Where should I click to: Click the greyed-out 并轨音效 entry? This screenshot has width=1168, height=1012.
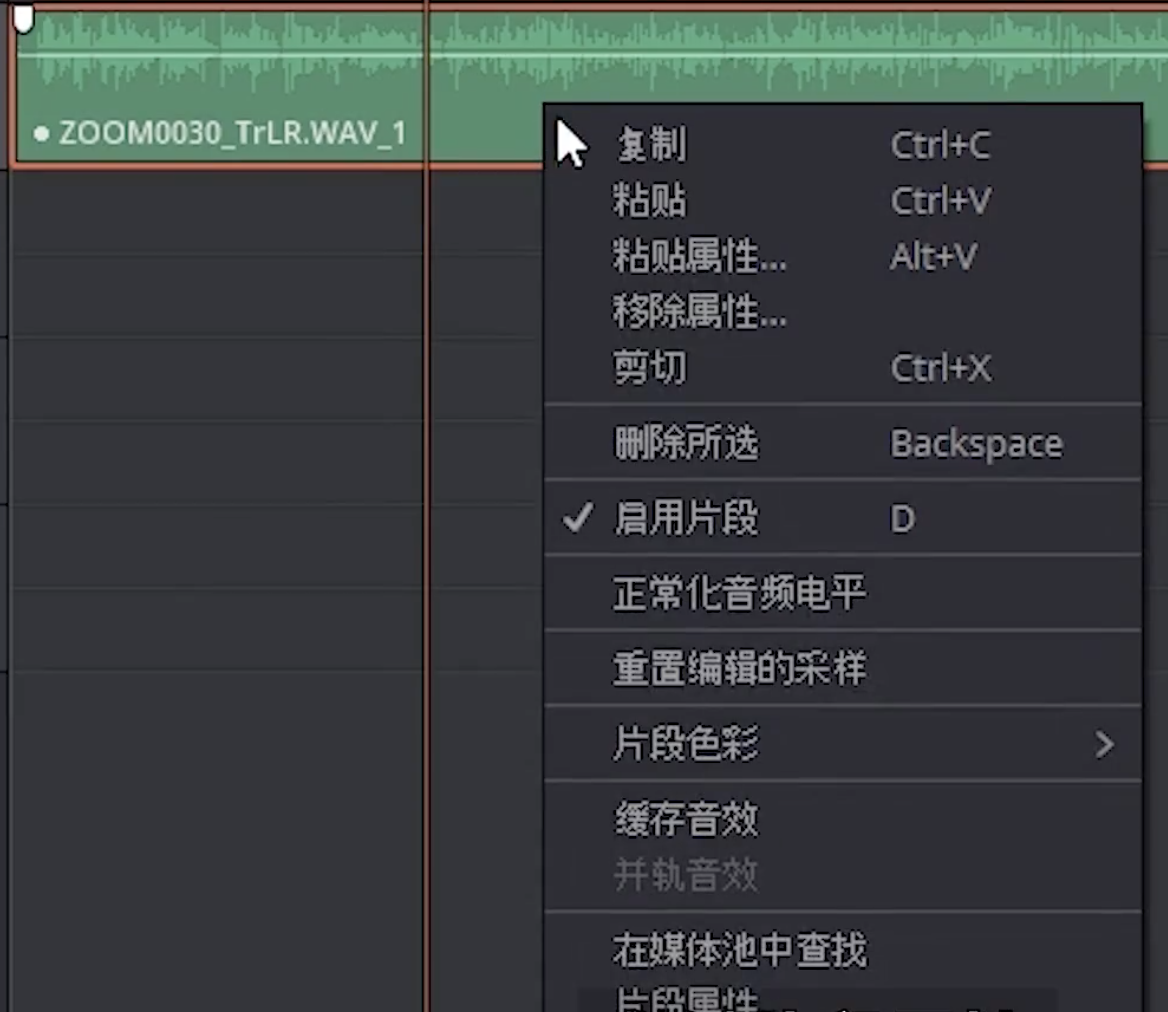pos(686,875)
